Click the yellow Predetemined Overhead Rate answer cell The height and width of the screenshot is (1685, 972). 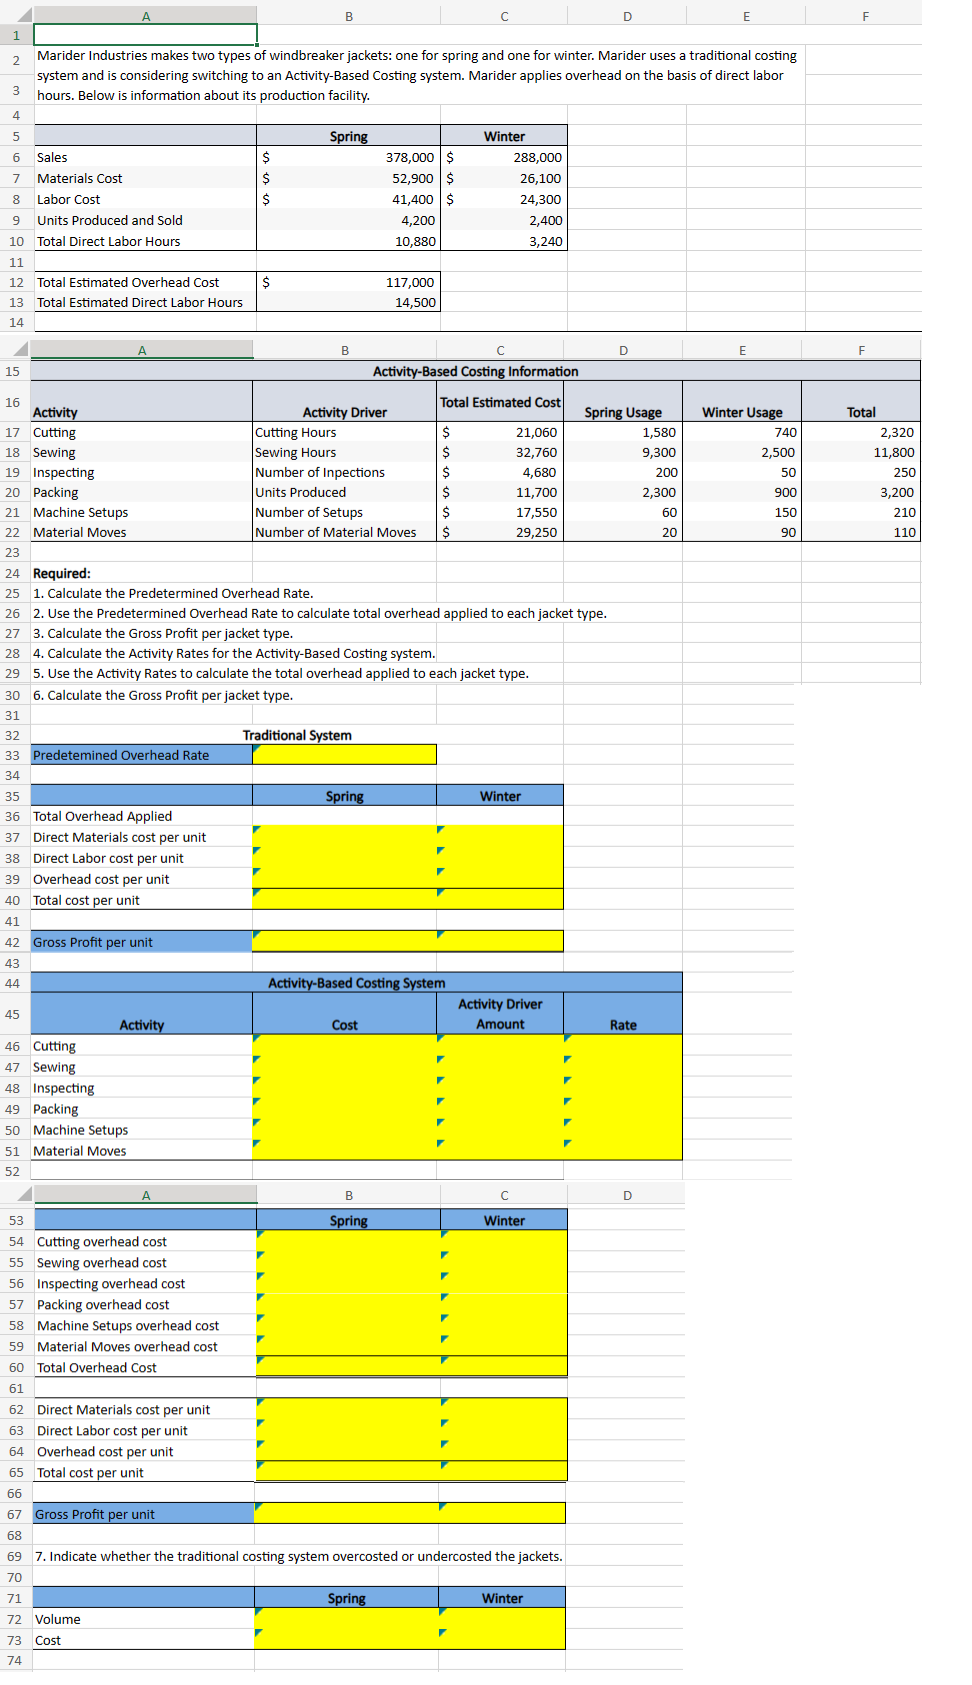(344, 755)
